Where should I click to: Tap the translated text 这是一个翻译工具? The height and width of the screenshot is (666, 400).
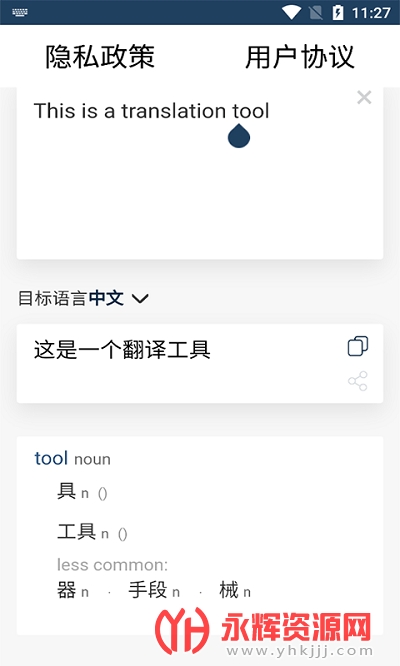tap(122, 350)
